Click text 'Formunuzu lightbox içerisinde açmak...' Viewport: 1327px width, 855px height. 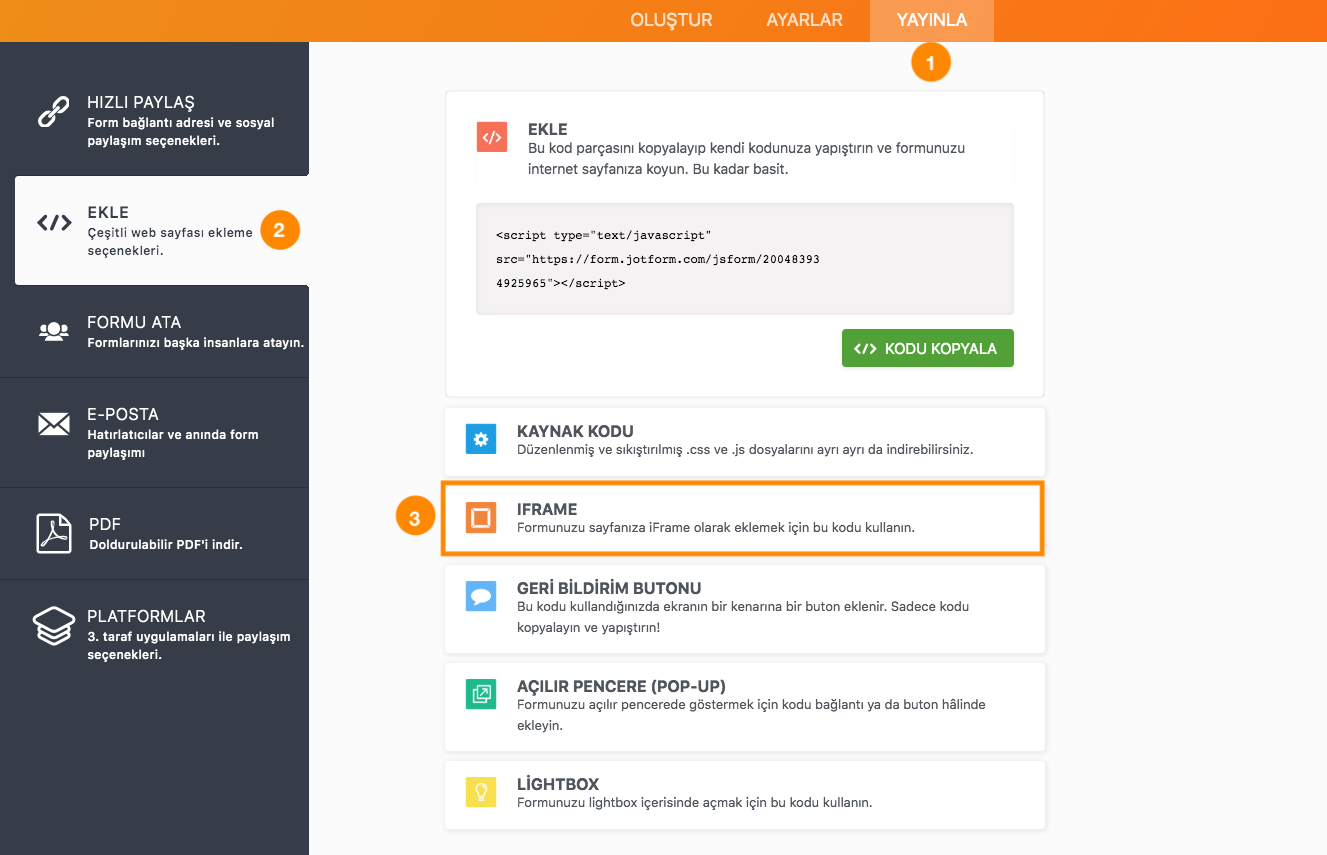click(x=695, y=802)
